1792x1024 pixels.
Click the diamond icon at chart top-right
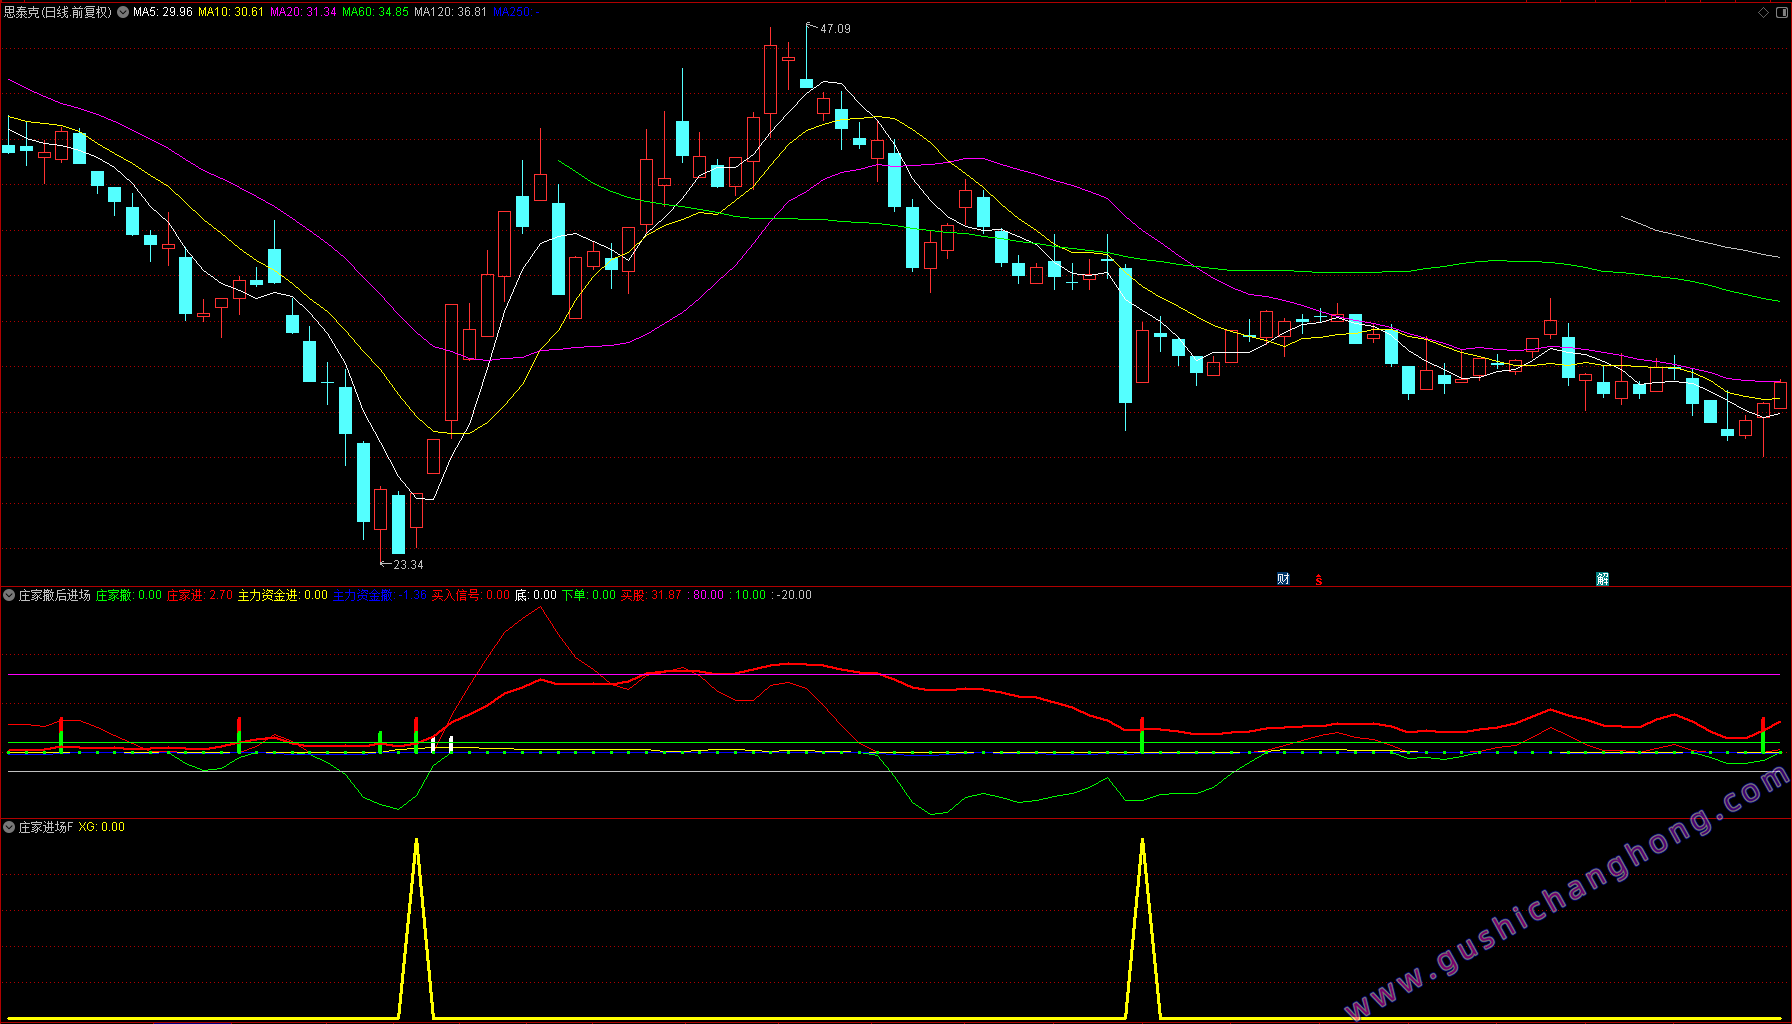click(x=1763, y=12)
